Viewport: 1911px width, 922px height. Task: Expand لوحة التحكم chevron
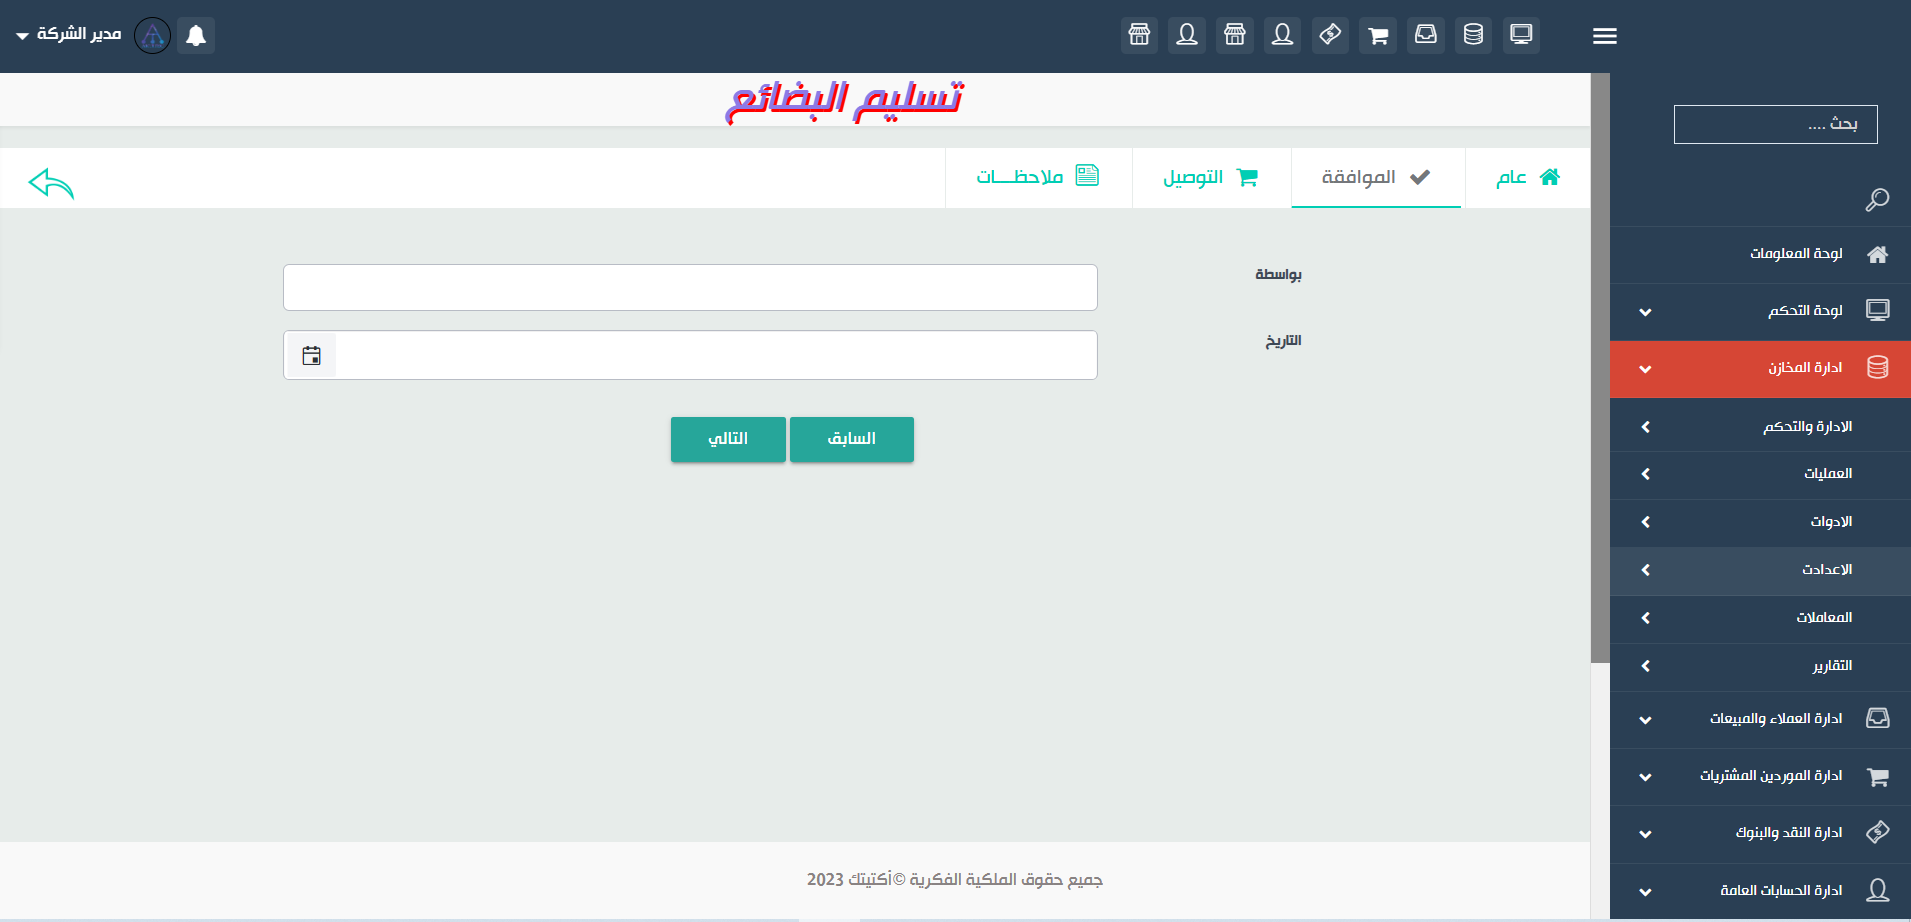1645,312
